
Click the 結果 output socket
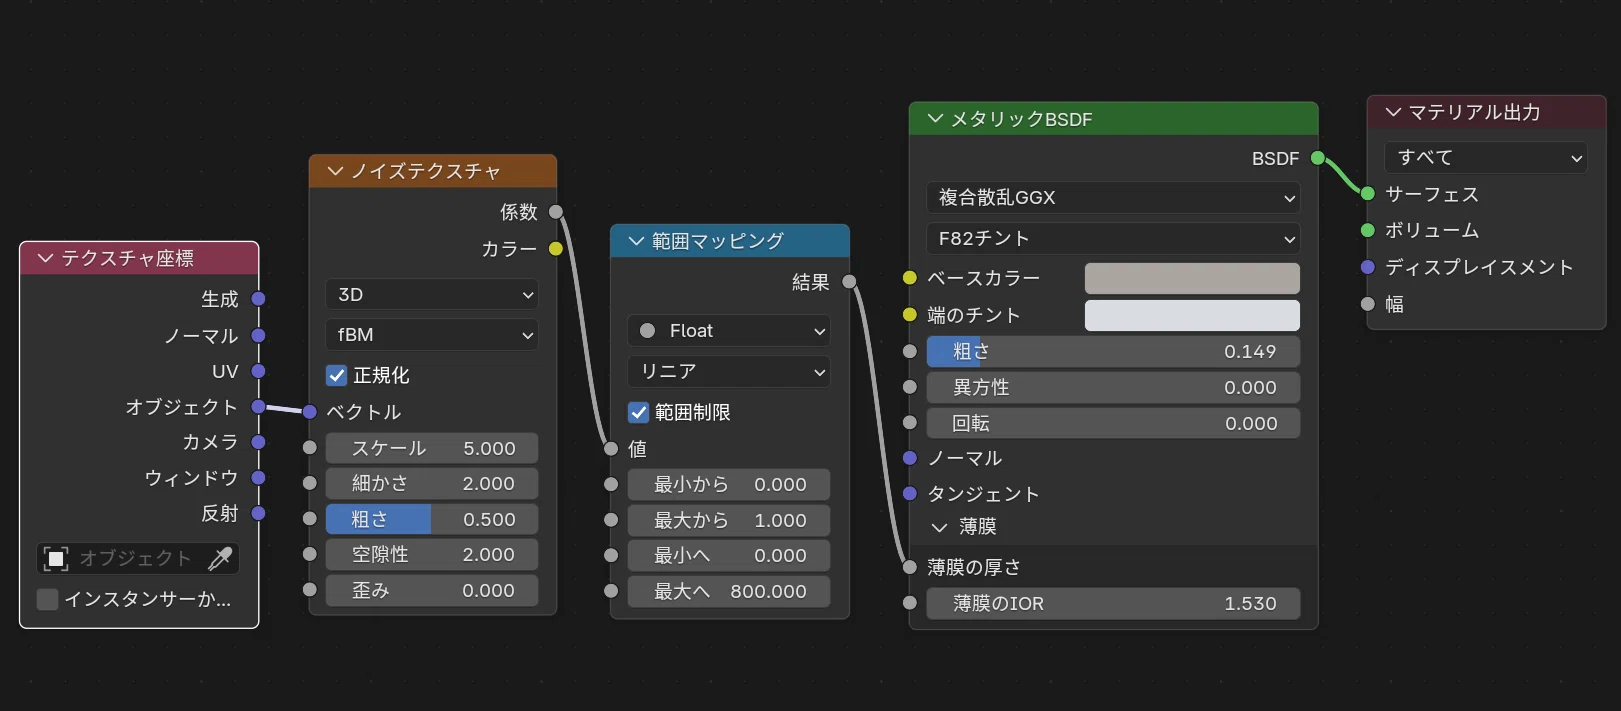point(849,282)
